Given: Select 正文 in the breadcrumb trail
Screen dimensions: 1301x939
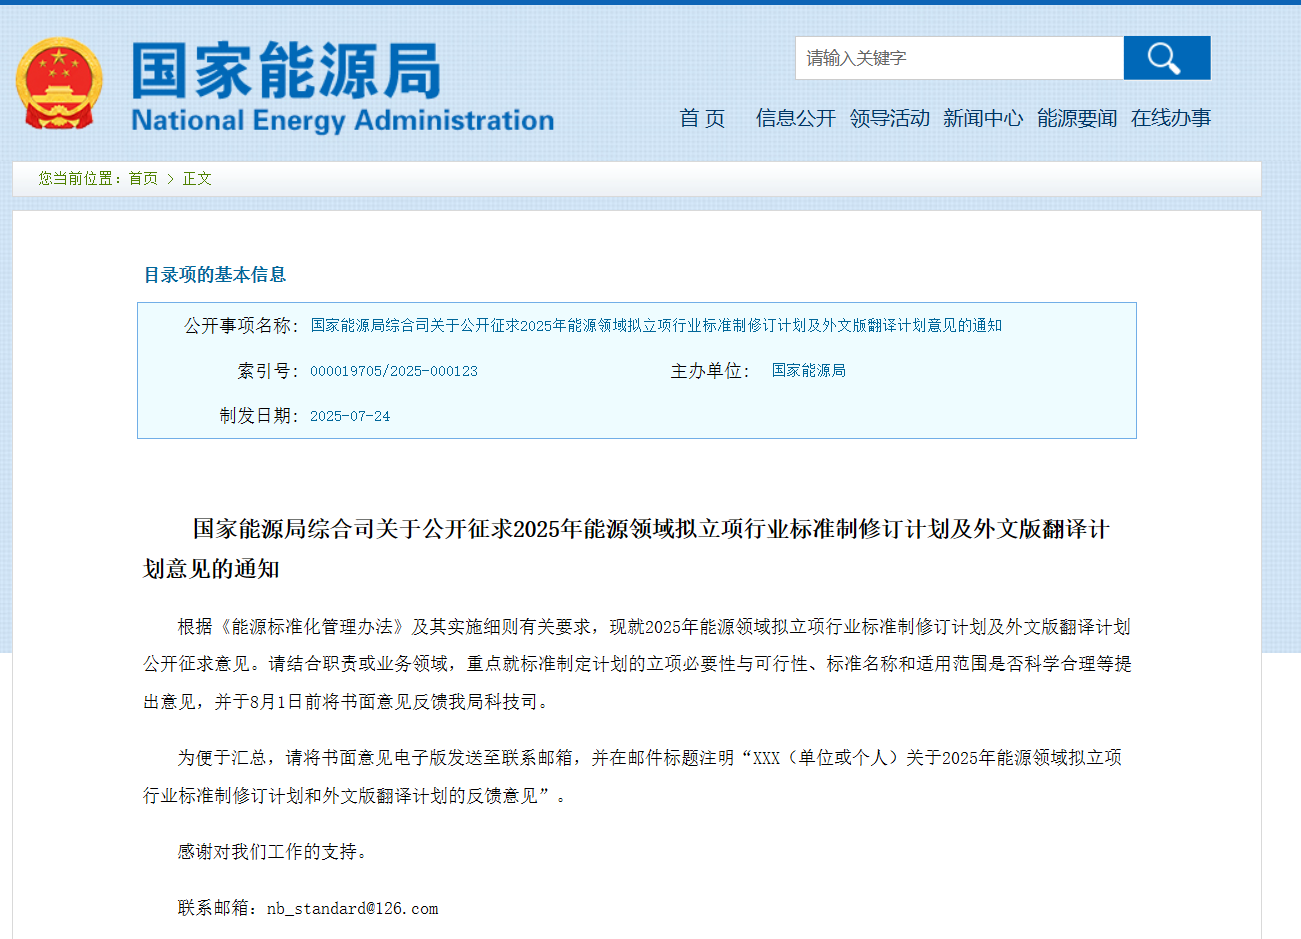Looking at the screenshot, I should coord(197,178).
